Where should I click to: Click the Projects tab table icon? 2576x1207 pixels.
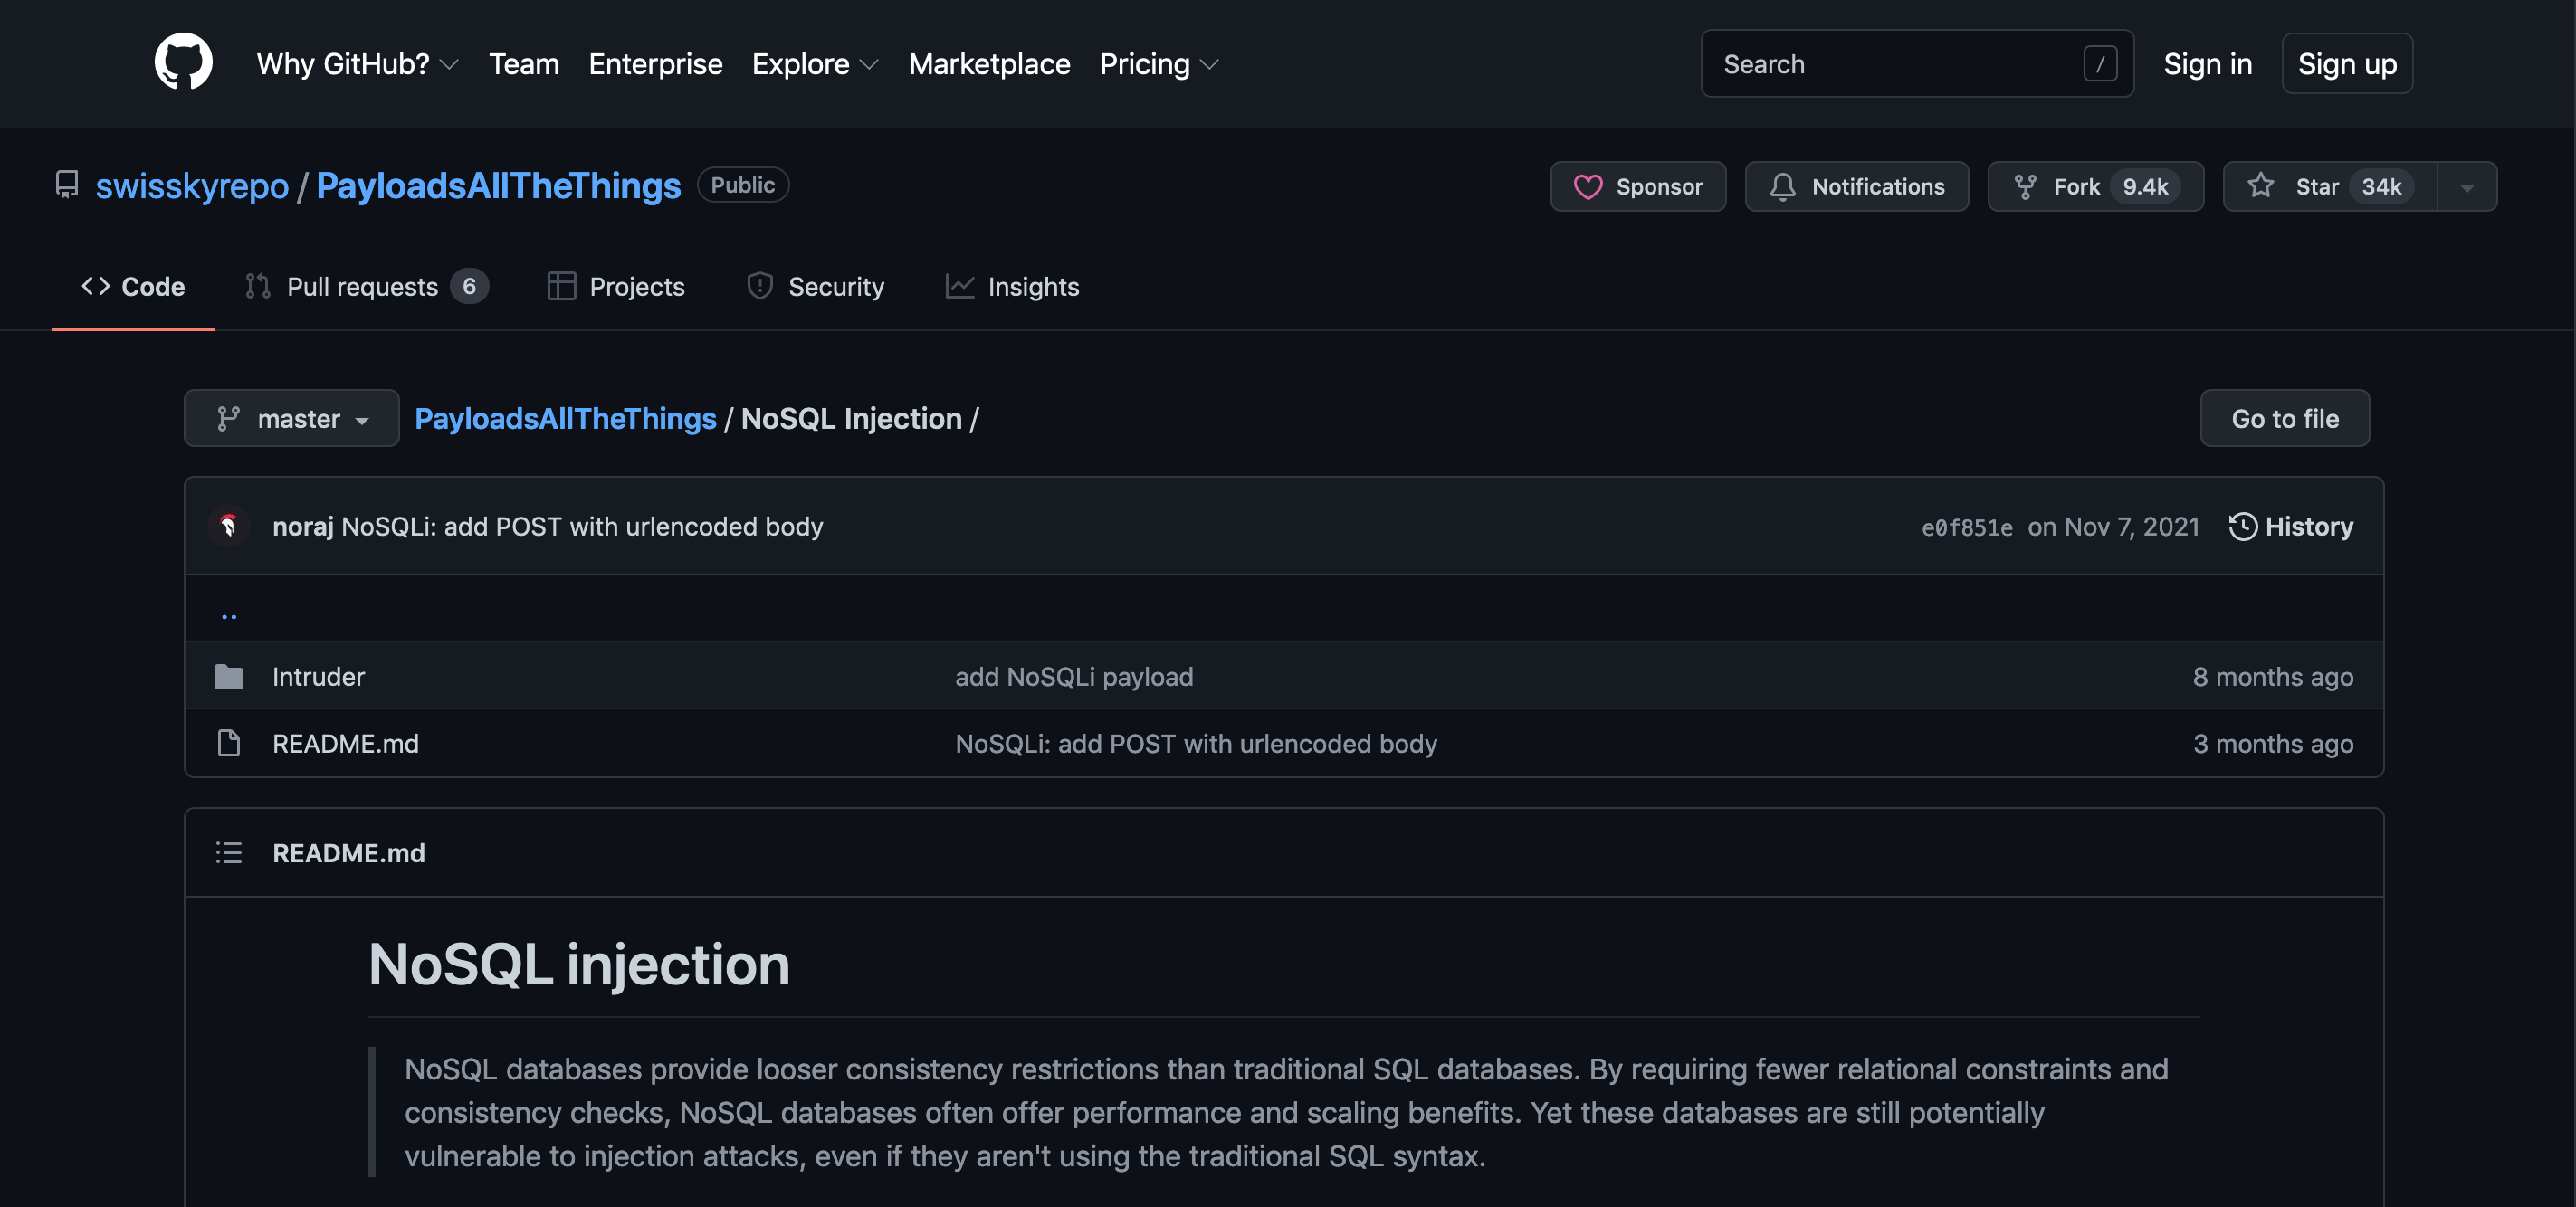(x=561, y=286)
